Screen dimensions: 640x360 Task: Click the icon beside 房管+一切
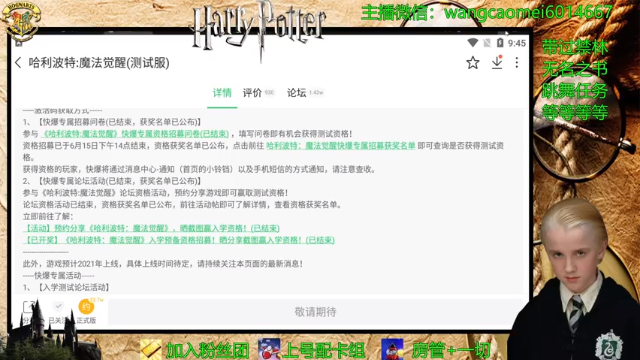[392, 349]
